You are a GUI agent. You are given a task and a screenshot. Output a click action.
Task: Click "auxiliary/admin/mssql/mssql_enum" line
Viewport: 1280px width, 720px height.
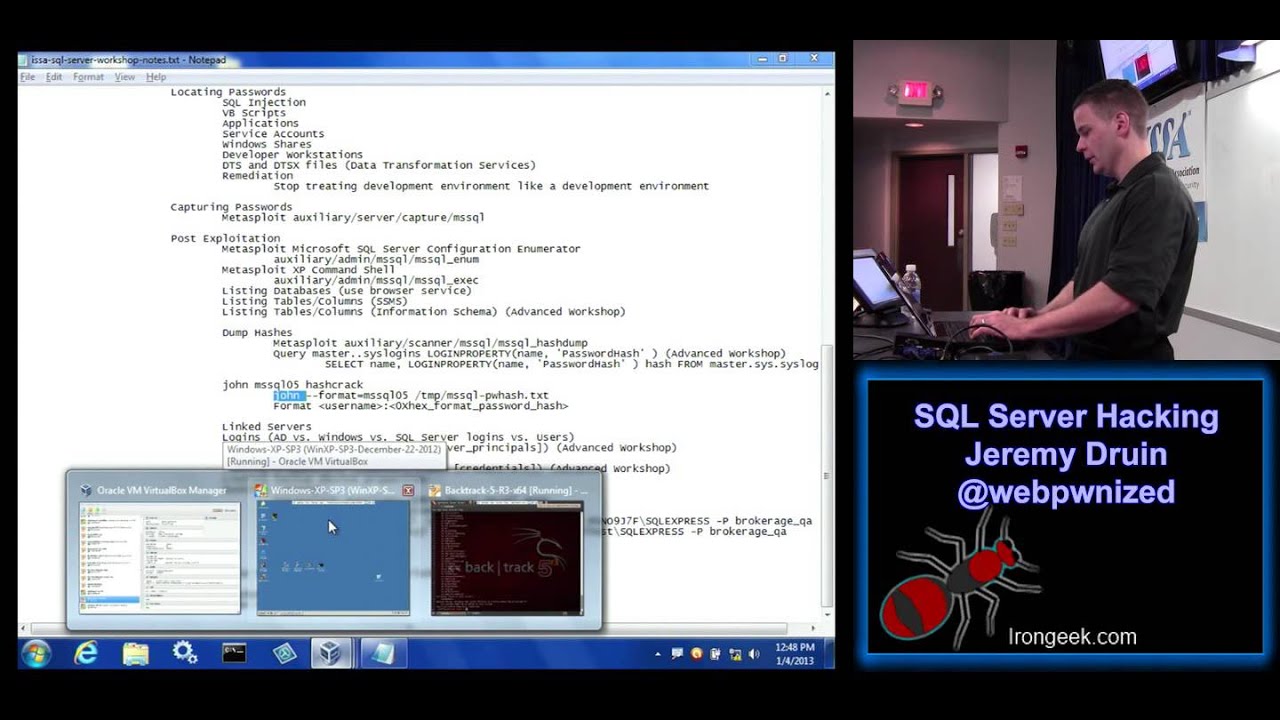pyautogui.click(x=376, y=259)
